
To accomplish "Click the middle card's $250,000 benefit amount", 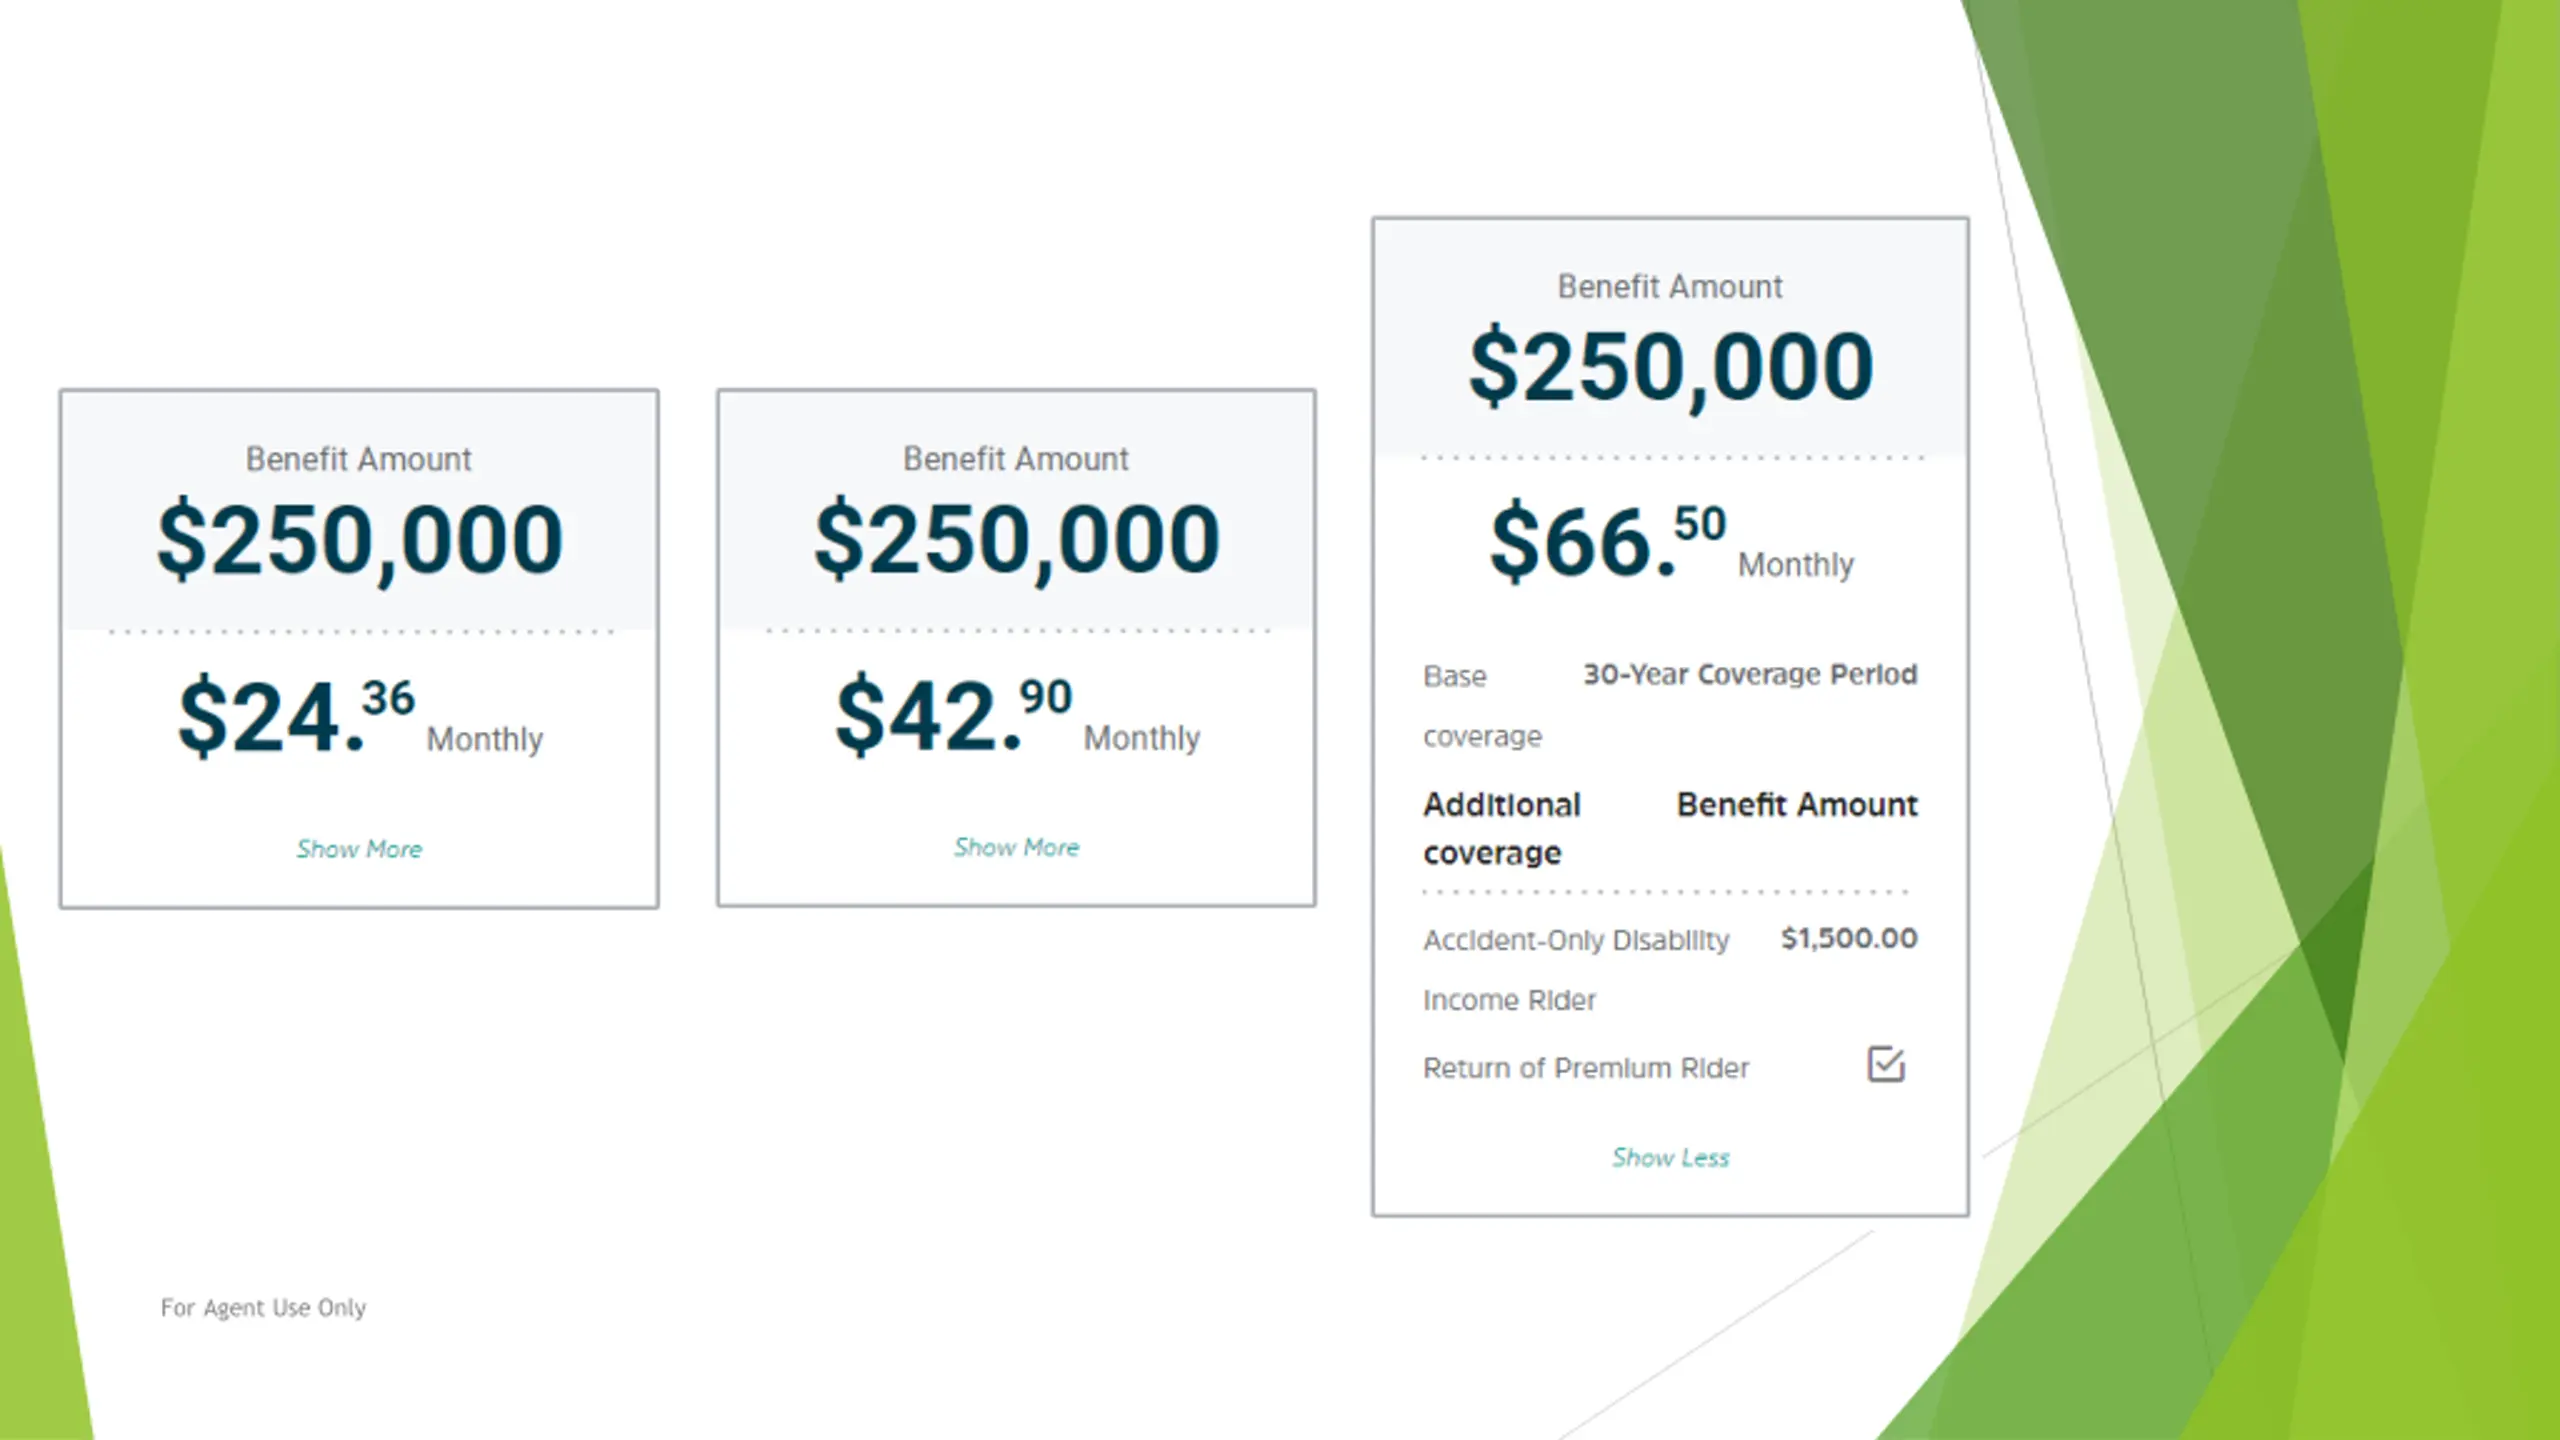I will (1017, 540).
